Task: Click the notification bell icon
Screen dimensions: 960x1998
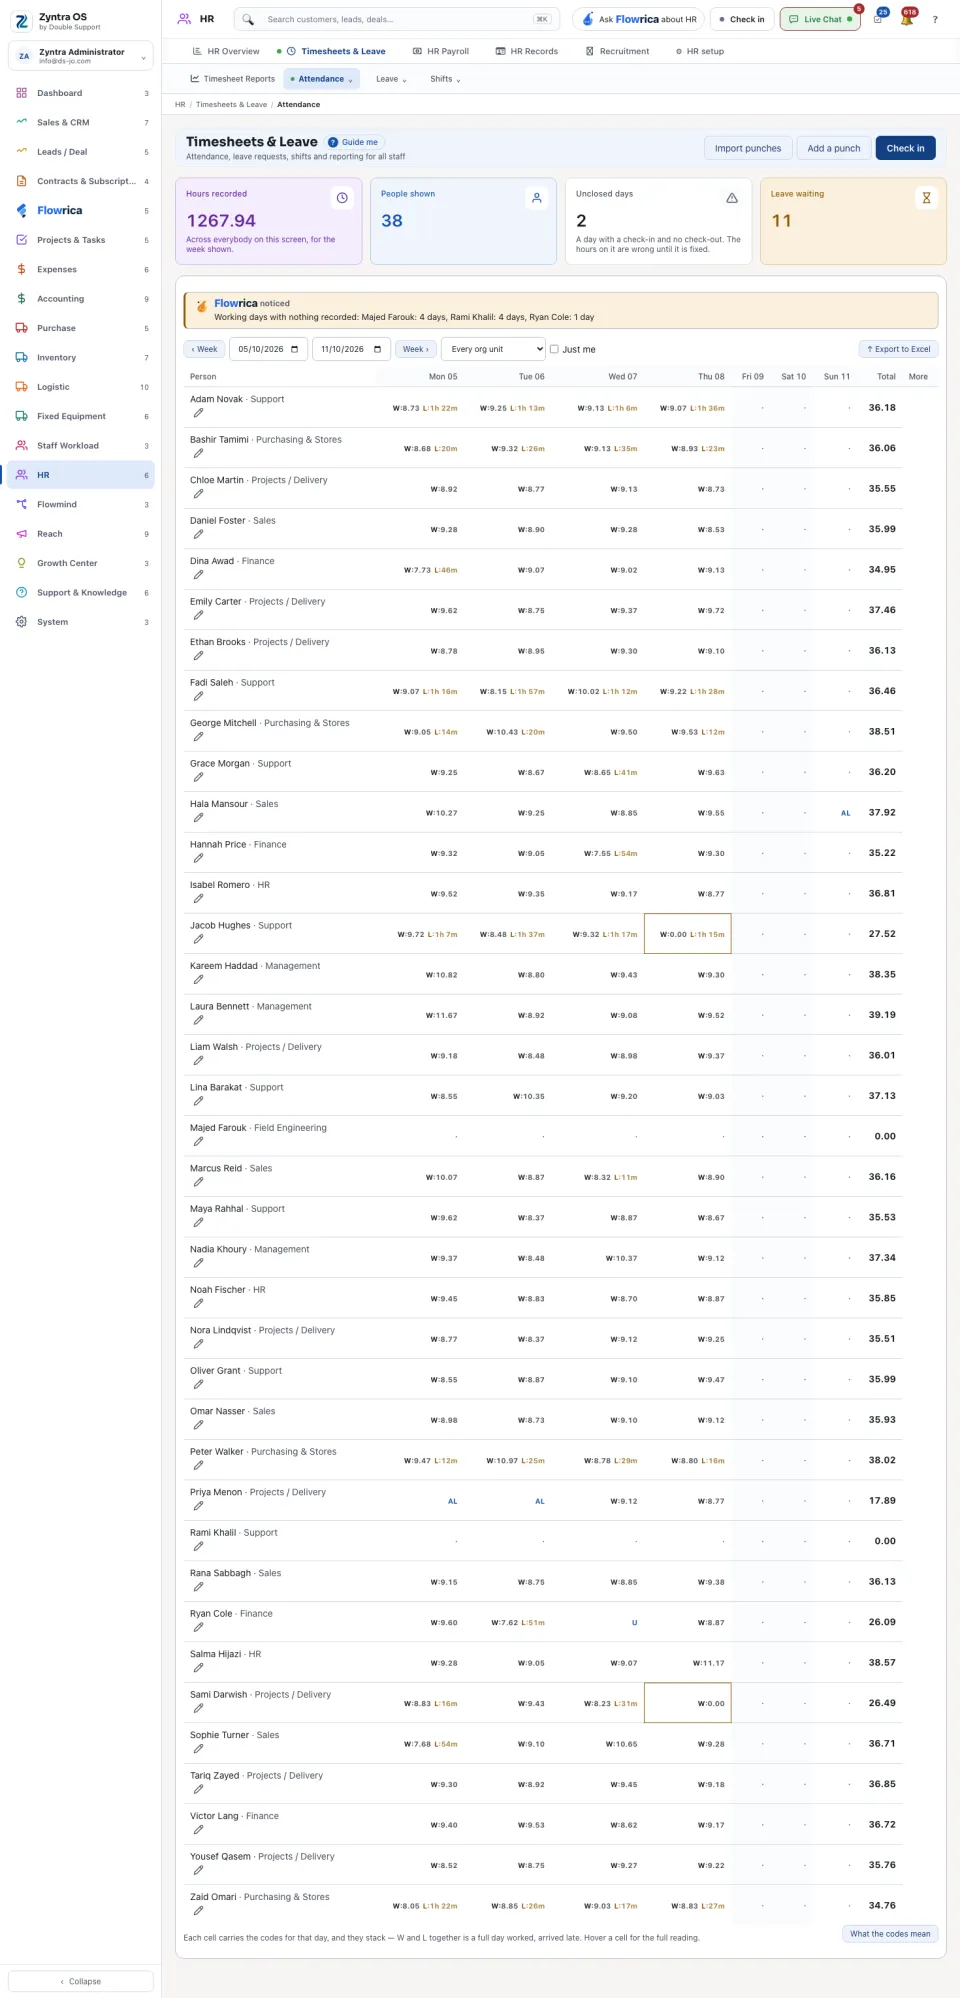Action: coord(906,19)
